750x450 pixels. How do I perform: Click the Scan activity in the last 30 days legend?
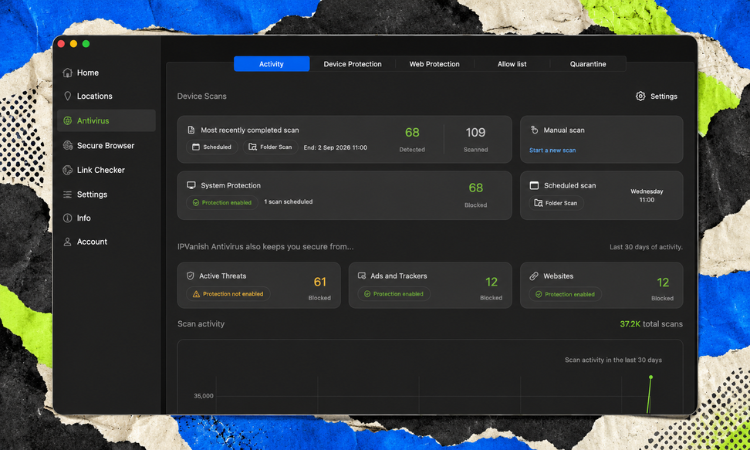613,360
